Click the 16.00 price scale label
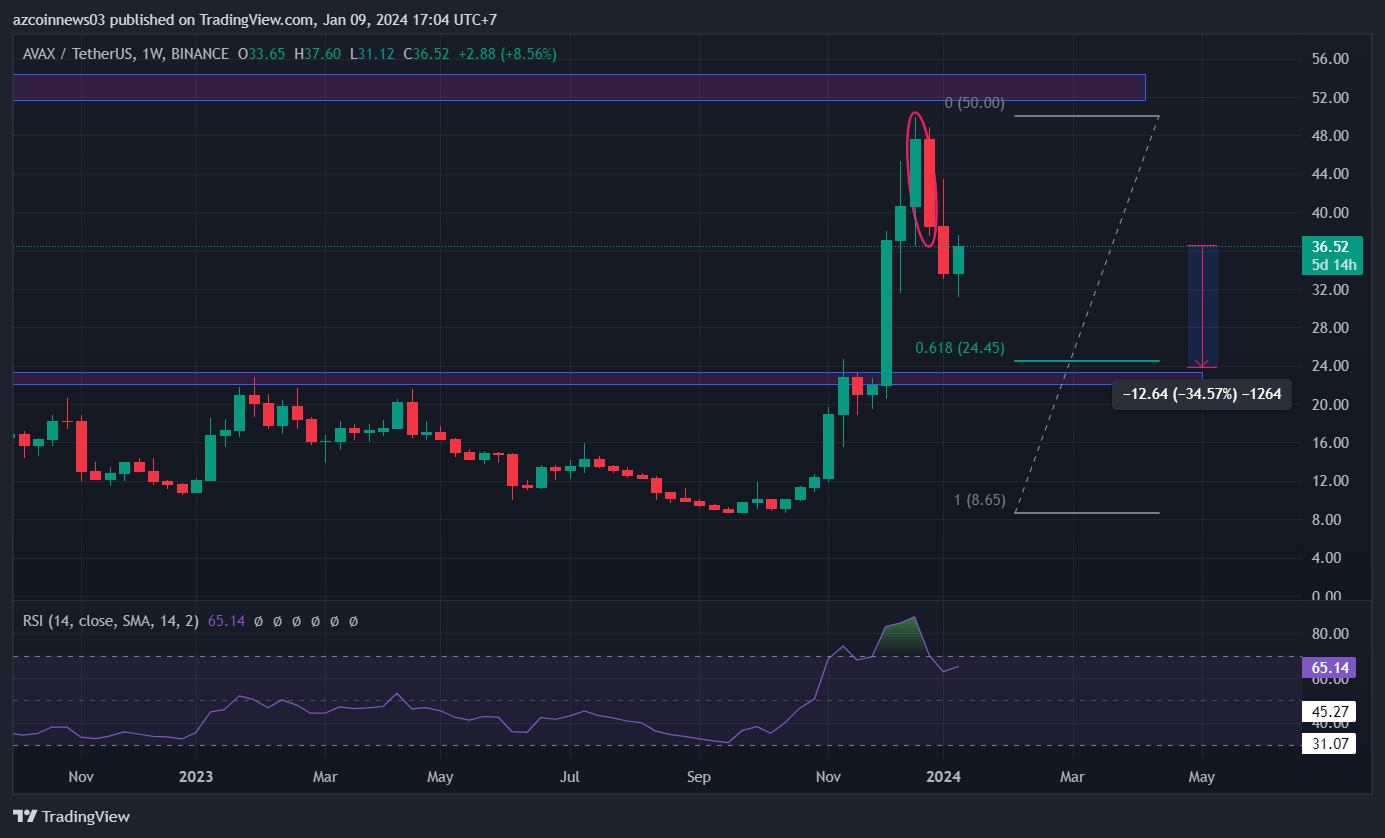This screenshot has height=838, width=1385. pyautogui.click(x=1331, y=443)
